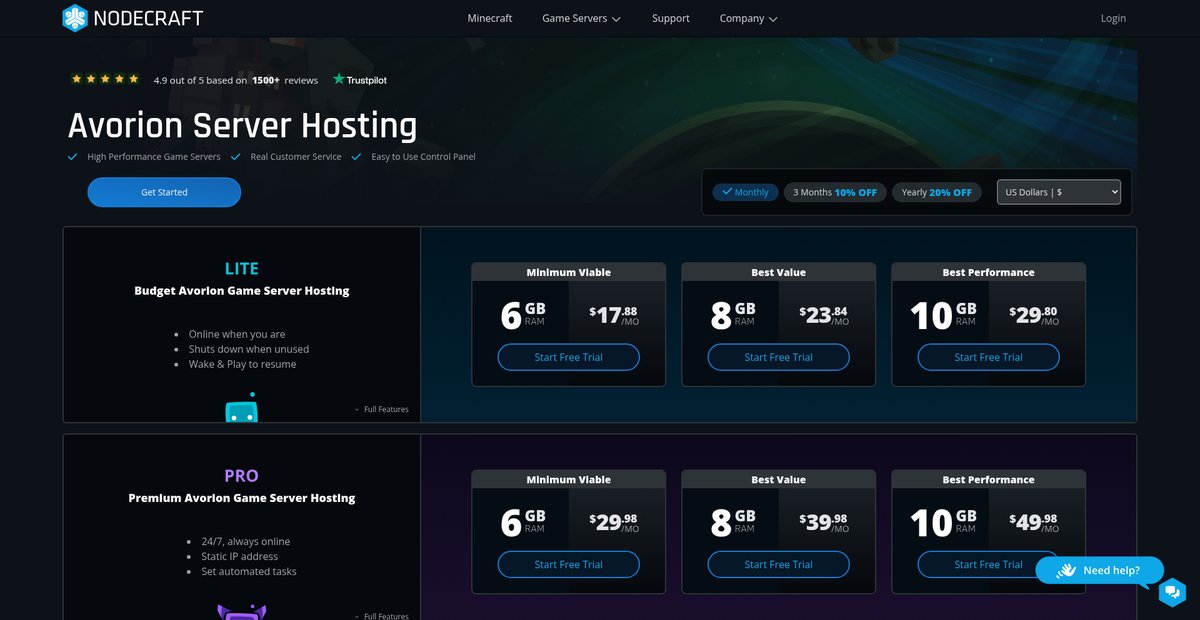Viewport: 1200px width, 620px height.
Task: Click the PRO plan title
Action: coord(242,476)
